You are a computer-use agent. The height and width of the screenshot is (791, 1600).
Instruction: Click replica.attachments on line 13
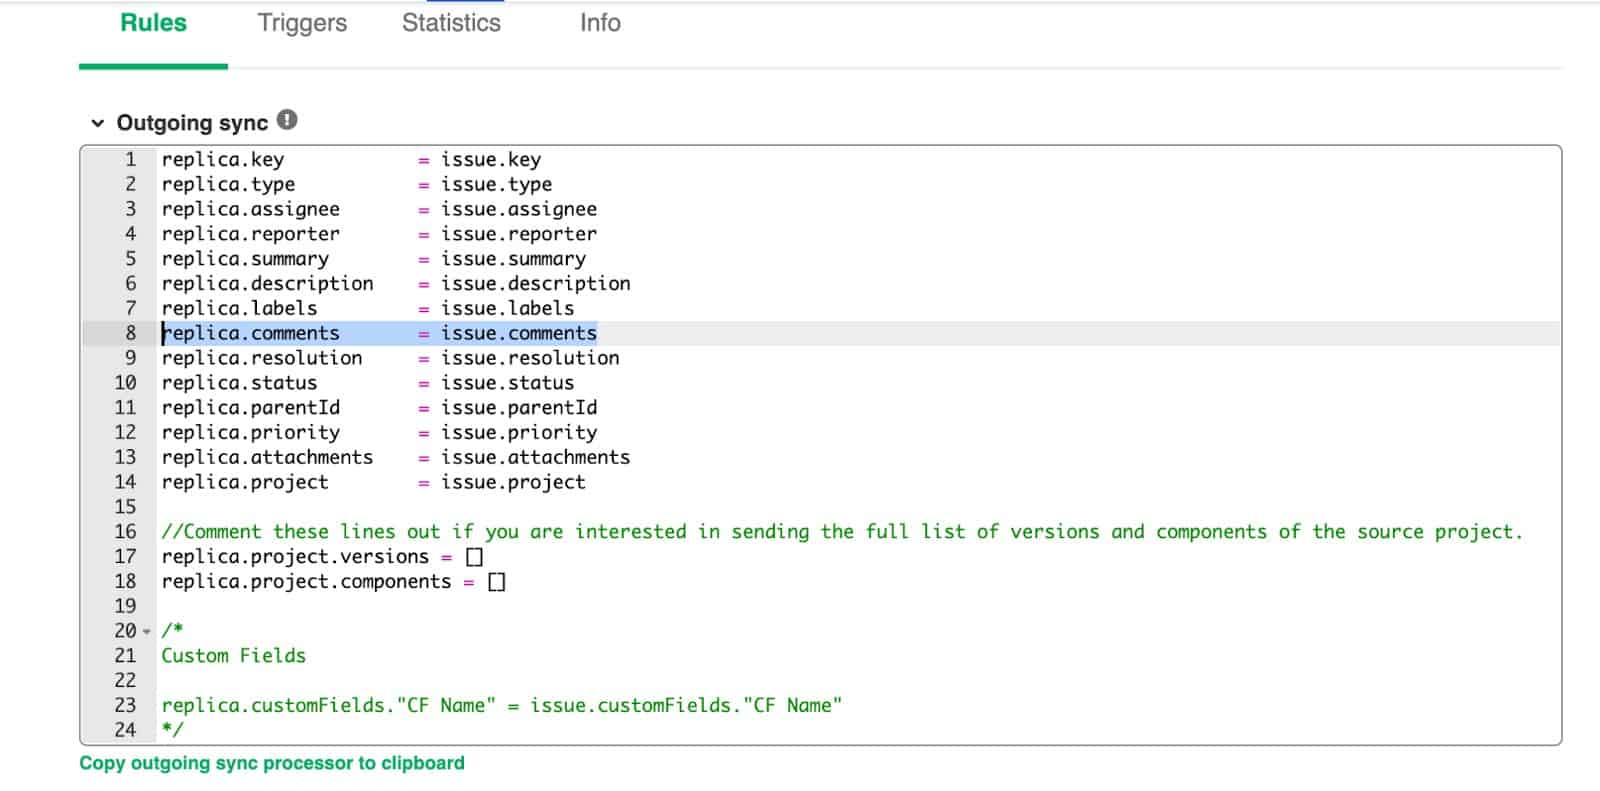pyautogui.click(x=268, y=457)
